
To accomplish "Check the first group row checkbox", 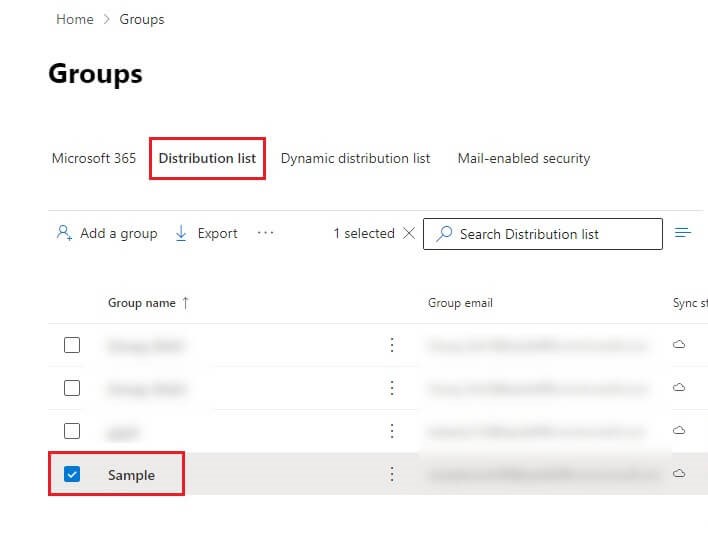I will (x=72, y=345).
